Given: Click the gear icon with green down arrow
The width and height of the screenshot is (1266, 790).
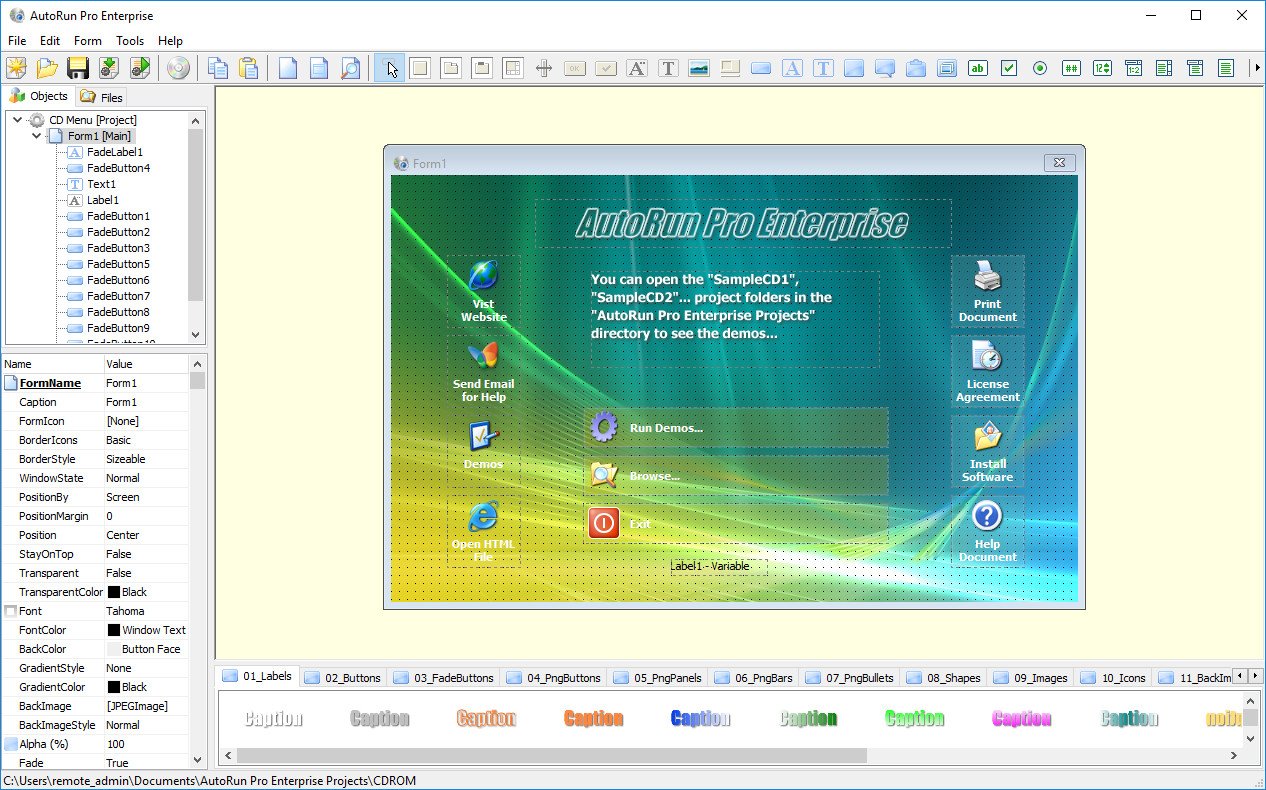Looking at the screenshot, I should coord(109,68).
